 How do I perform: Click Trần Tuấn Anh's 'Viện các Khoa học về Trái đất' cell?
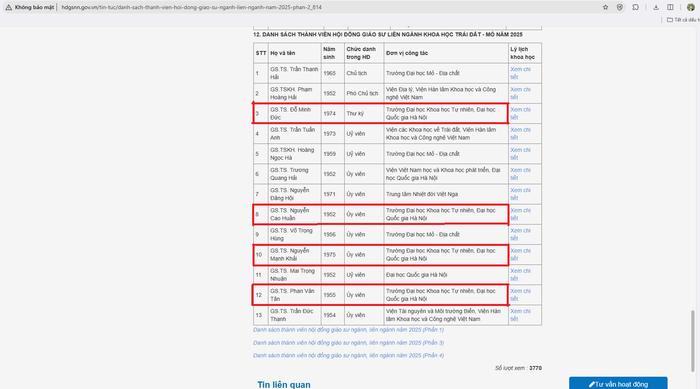[x=446, y=134]
